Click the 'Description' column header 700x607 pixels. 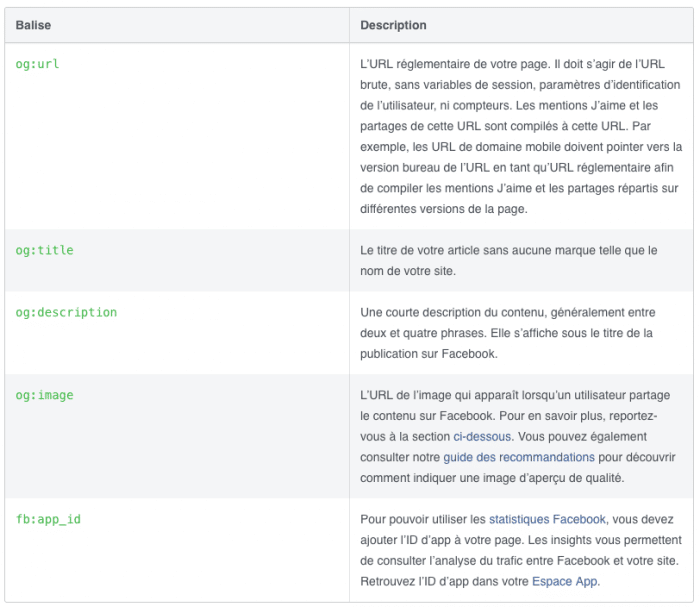click(x=393, y=25)
